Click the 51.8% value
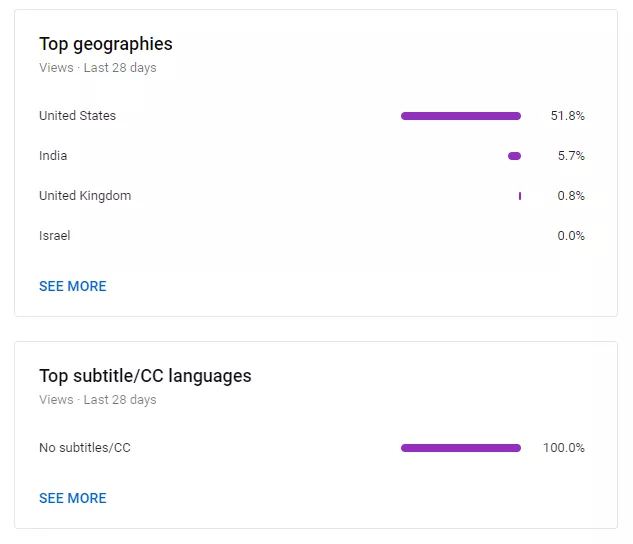Image resolution: width=633 pixels, height=544 pixels. point(567,116)
